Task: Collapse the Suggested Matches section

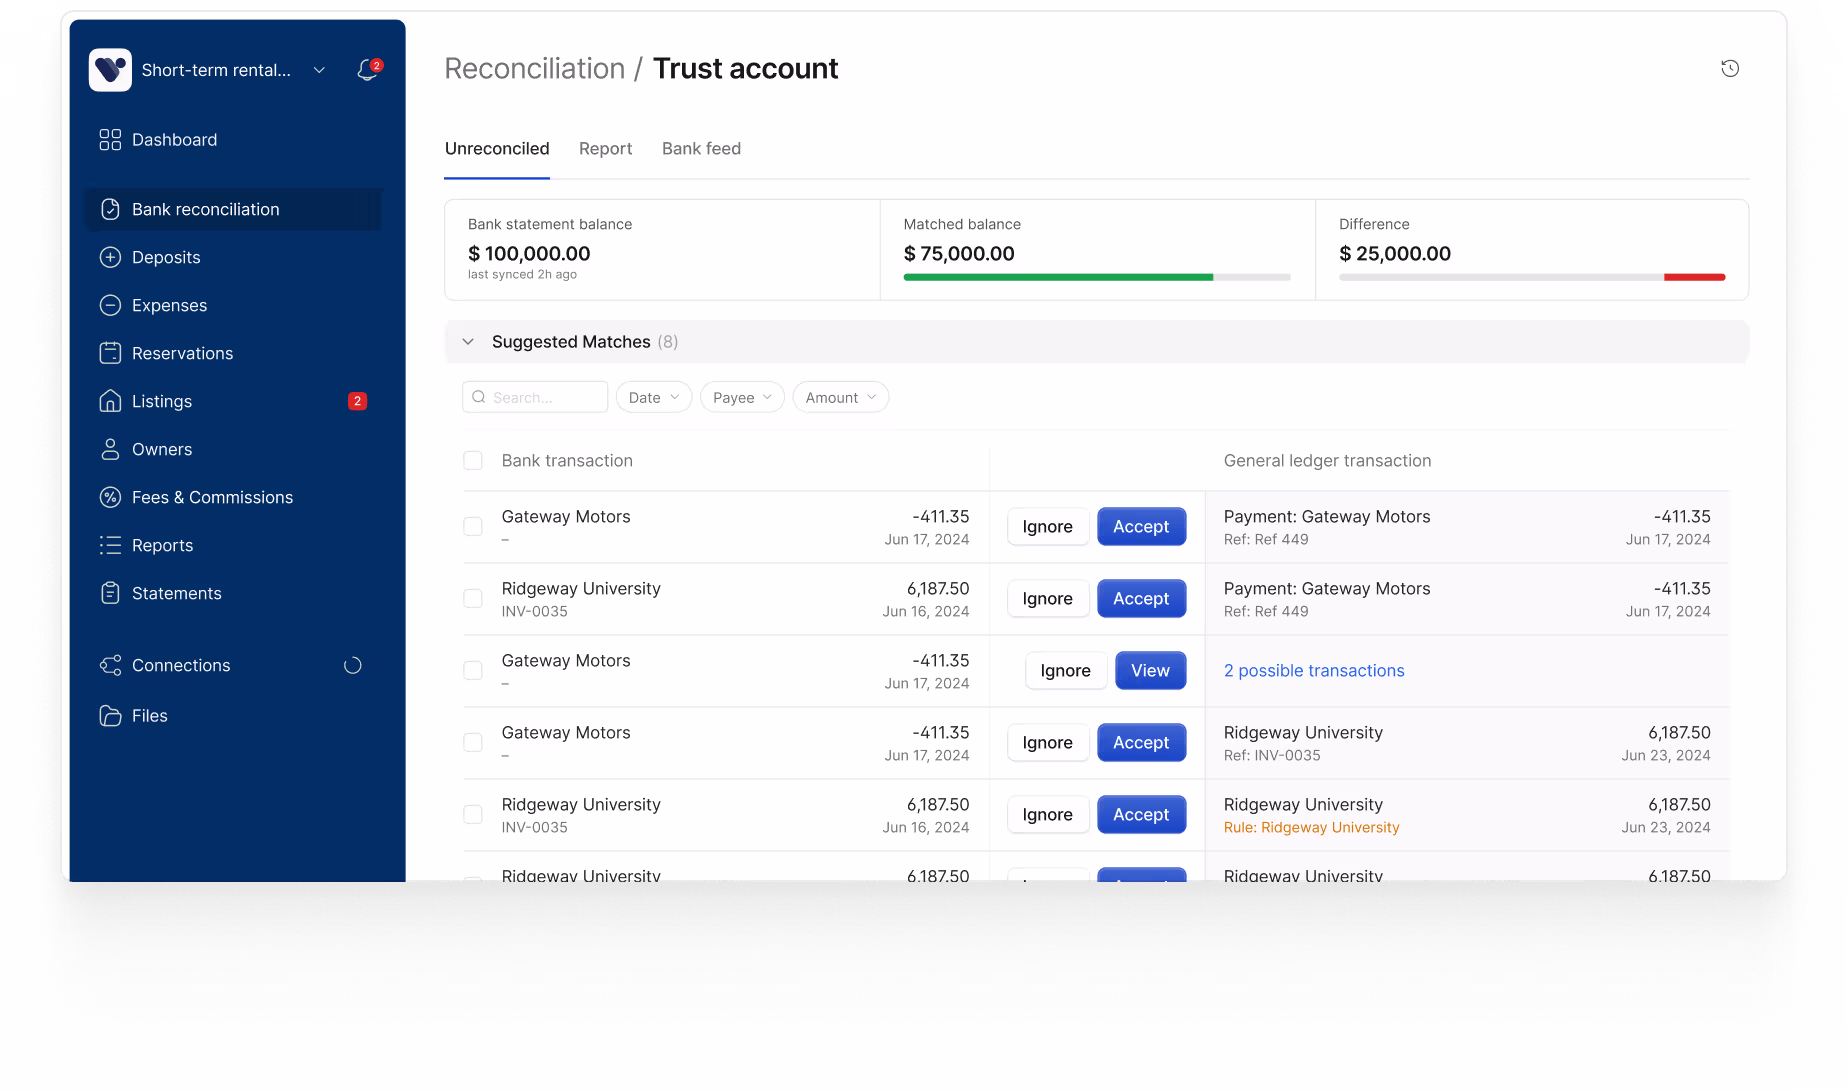Action: [x=467, y=341]
